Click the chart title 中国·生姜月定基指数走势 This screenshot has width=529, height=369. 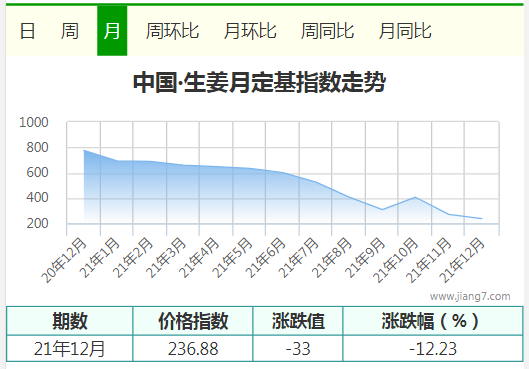(259, 82)
